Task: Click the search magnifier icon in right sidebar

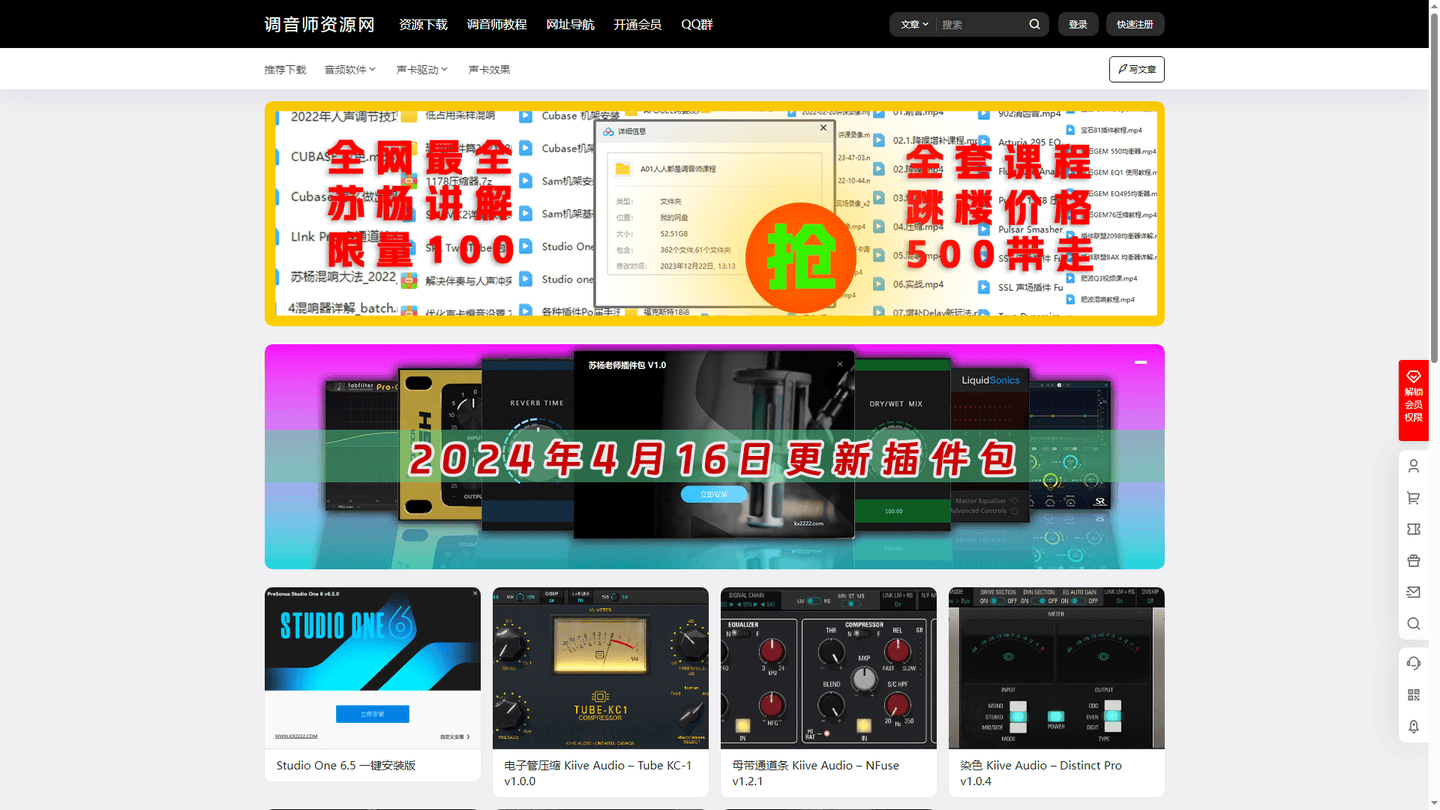Action: pyautogui.click(x=1413, y=624)
